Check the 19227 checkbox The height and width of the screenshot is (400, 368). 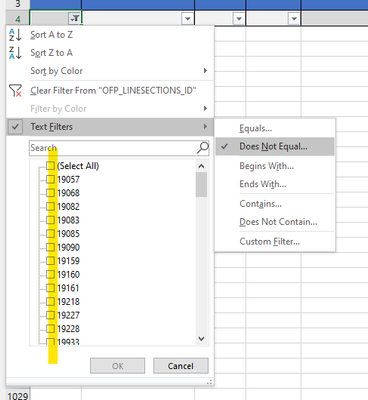pyautogui.click(x=50, y=315)
